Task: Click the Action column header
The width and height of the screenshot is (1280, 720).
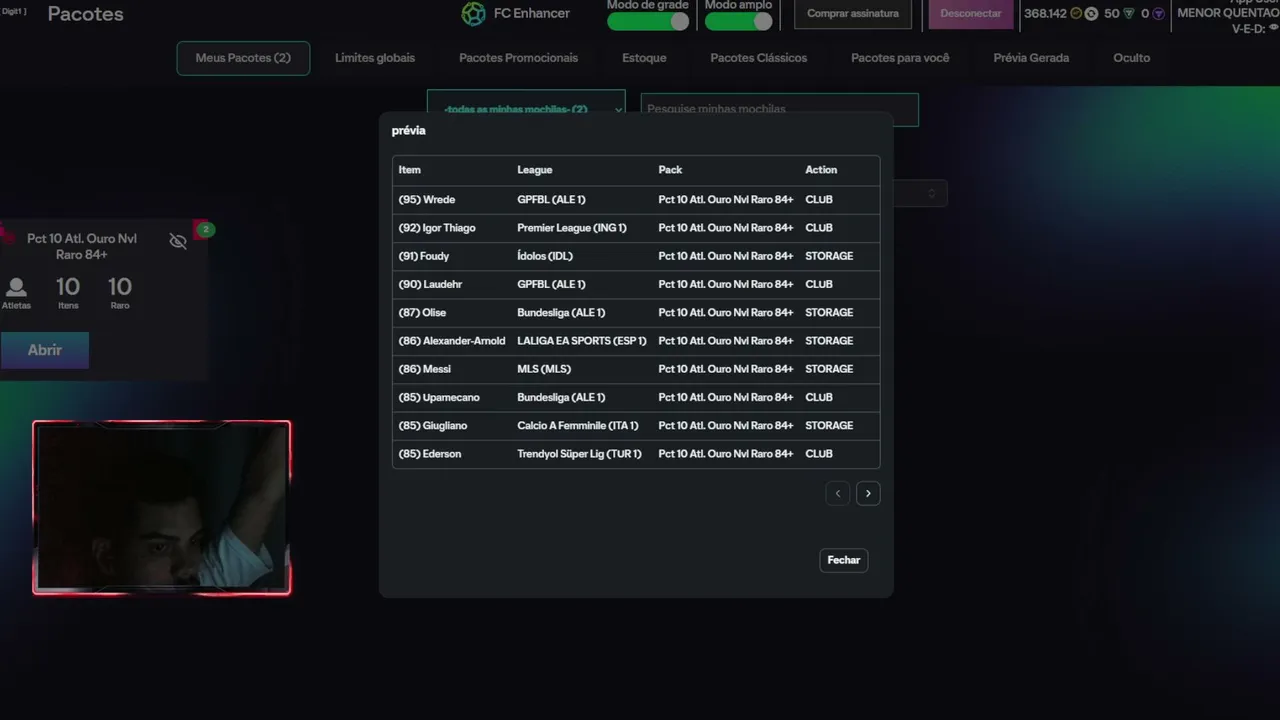Action: pos(821,170)
